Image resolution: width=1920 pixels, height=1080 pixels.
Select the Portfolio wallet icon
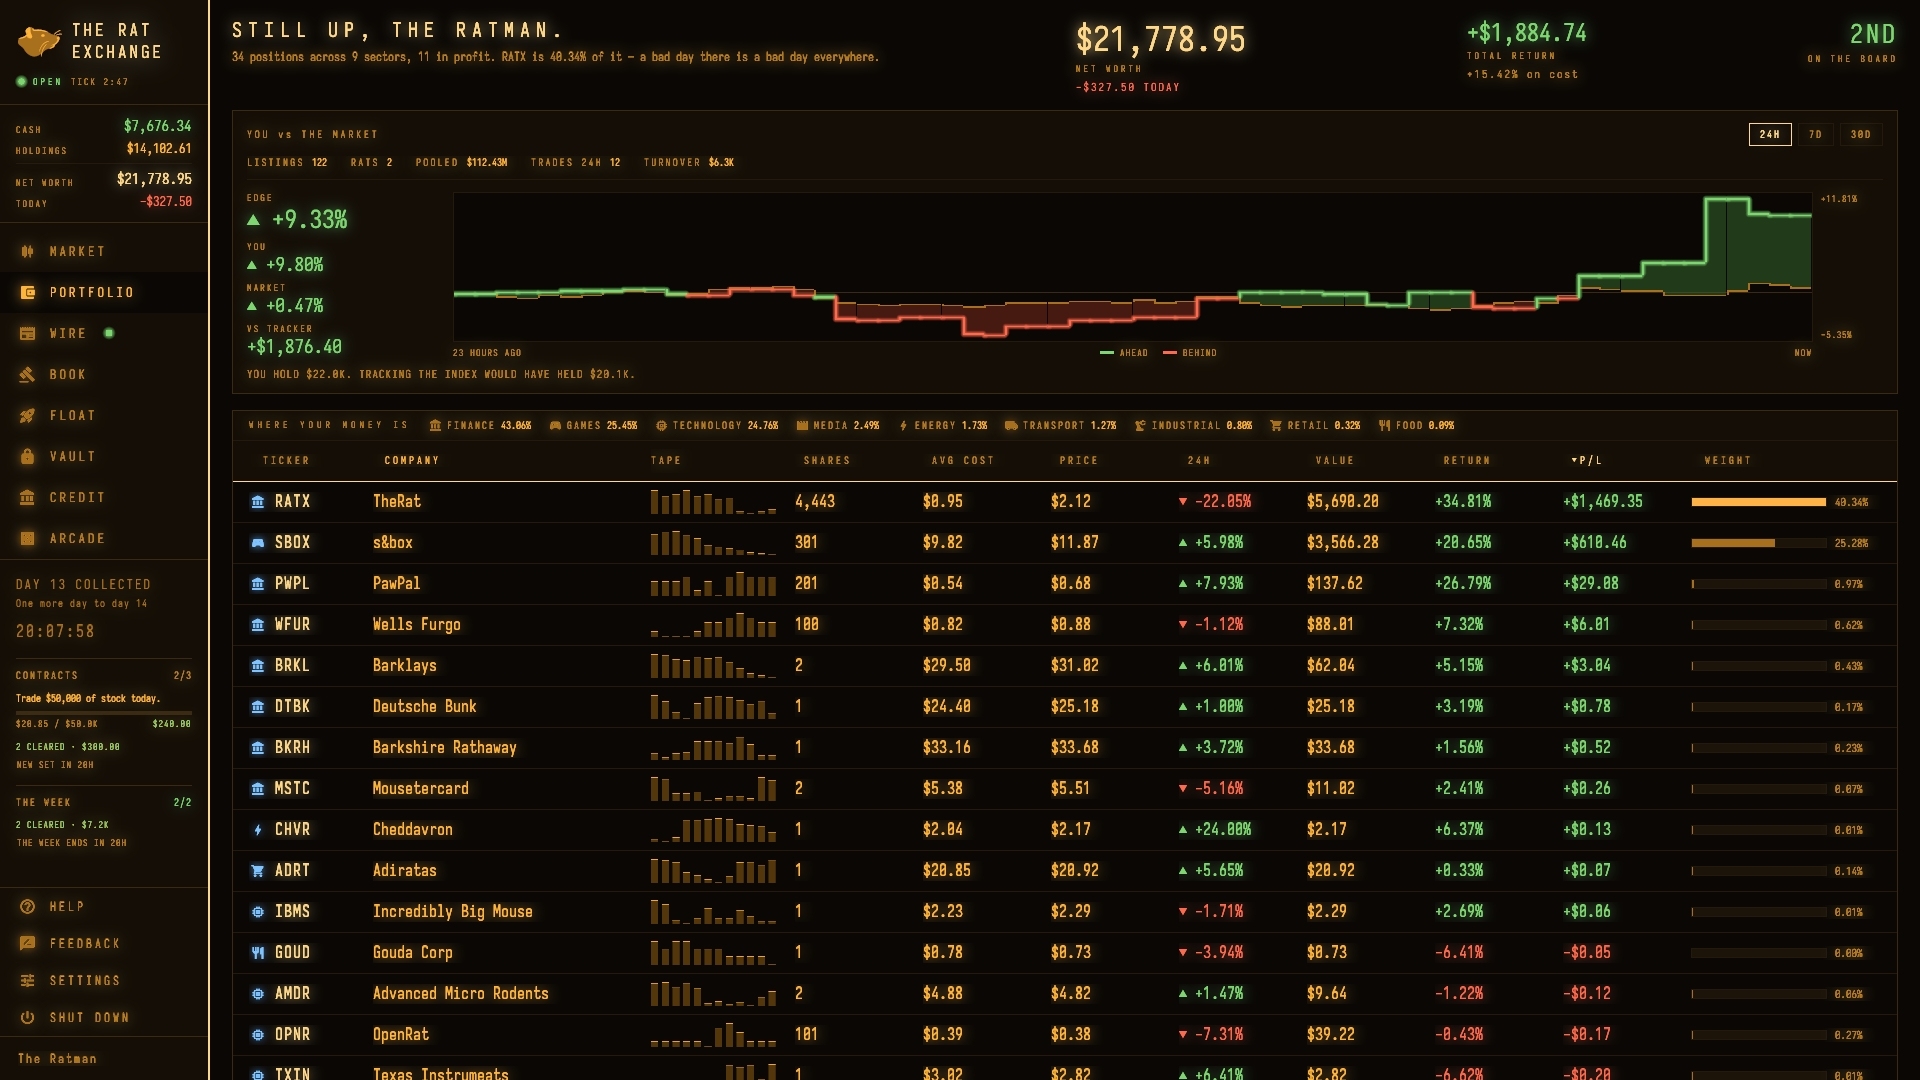[28, 292]
